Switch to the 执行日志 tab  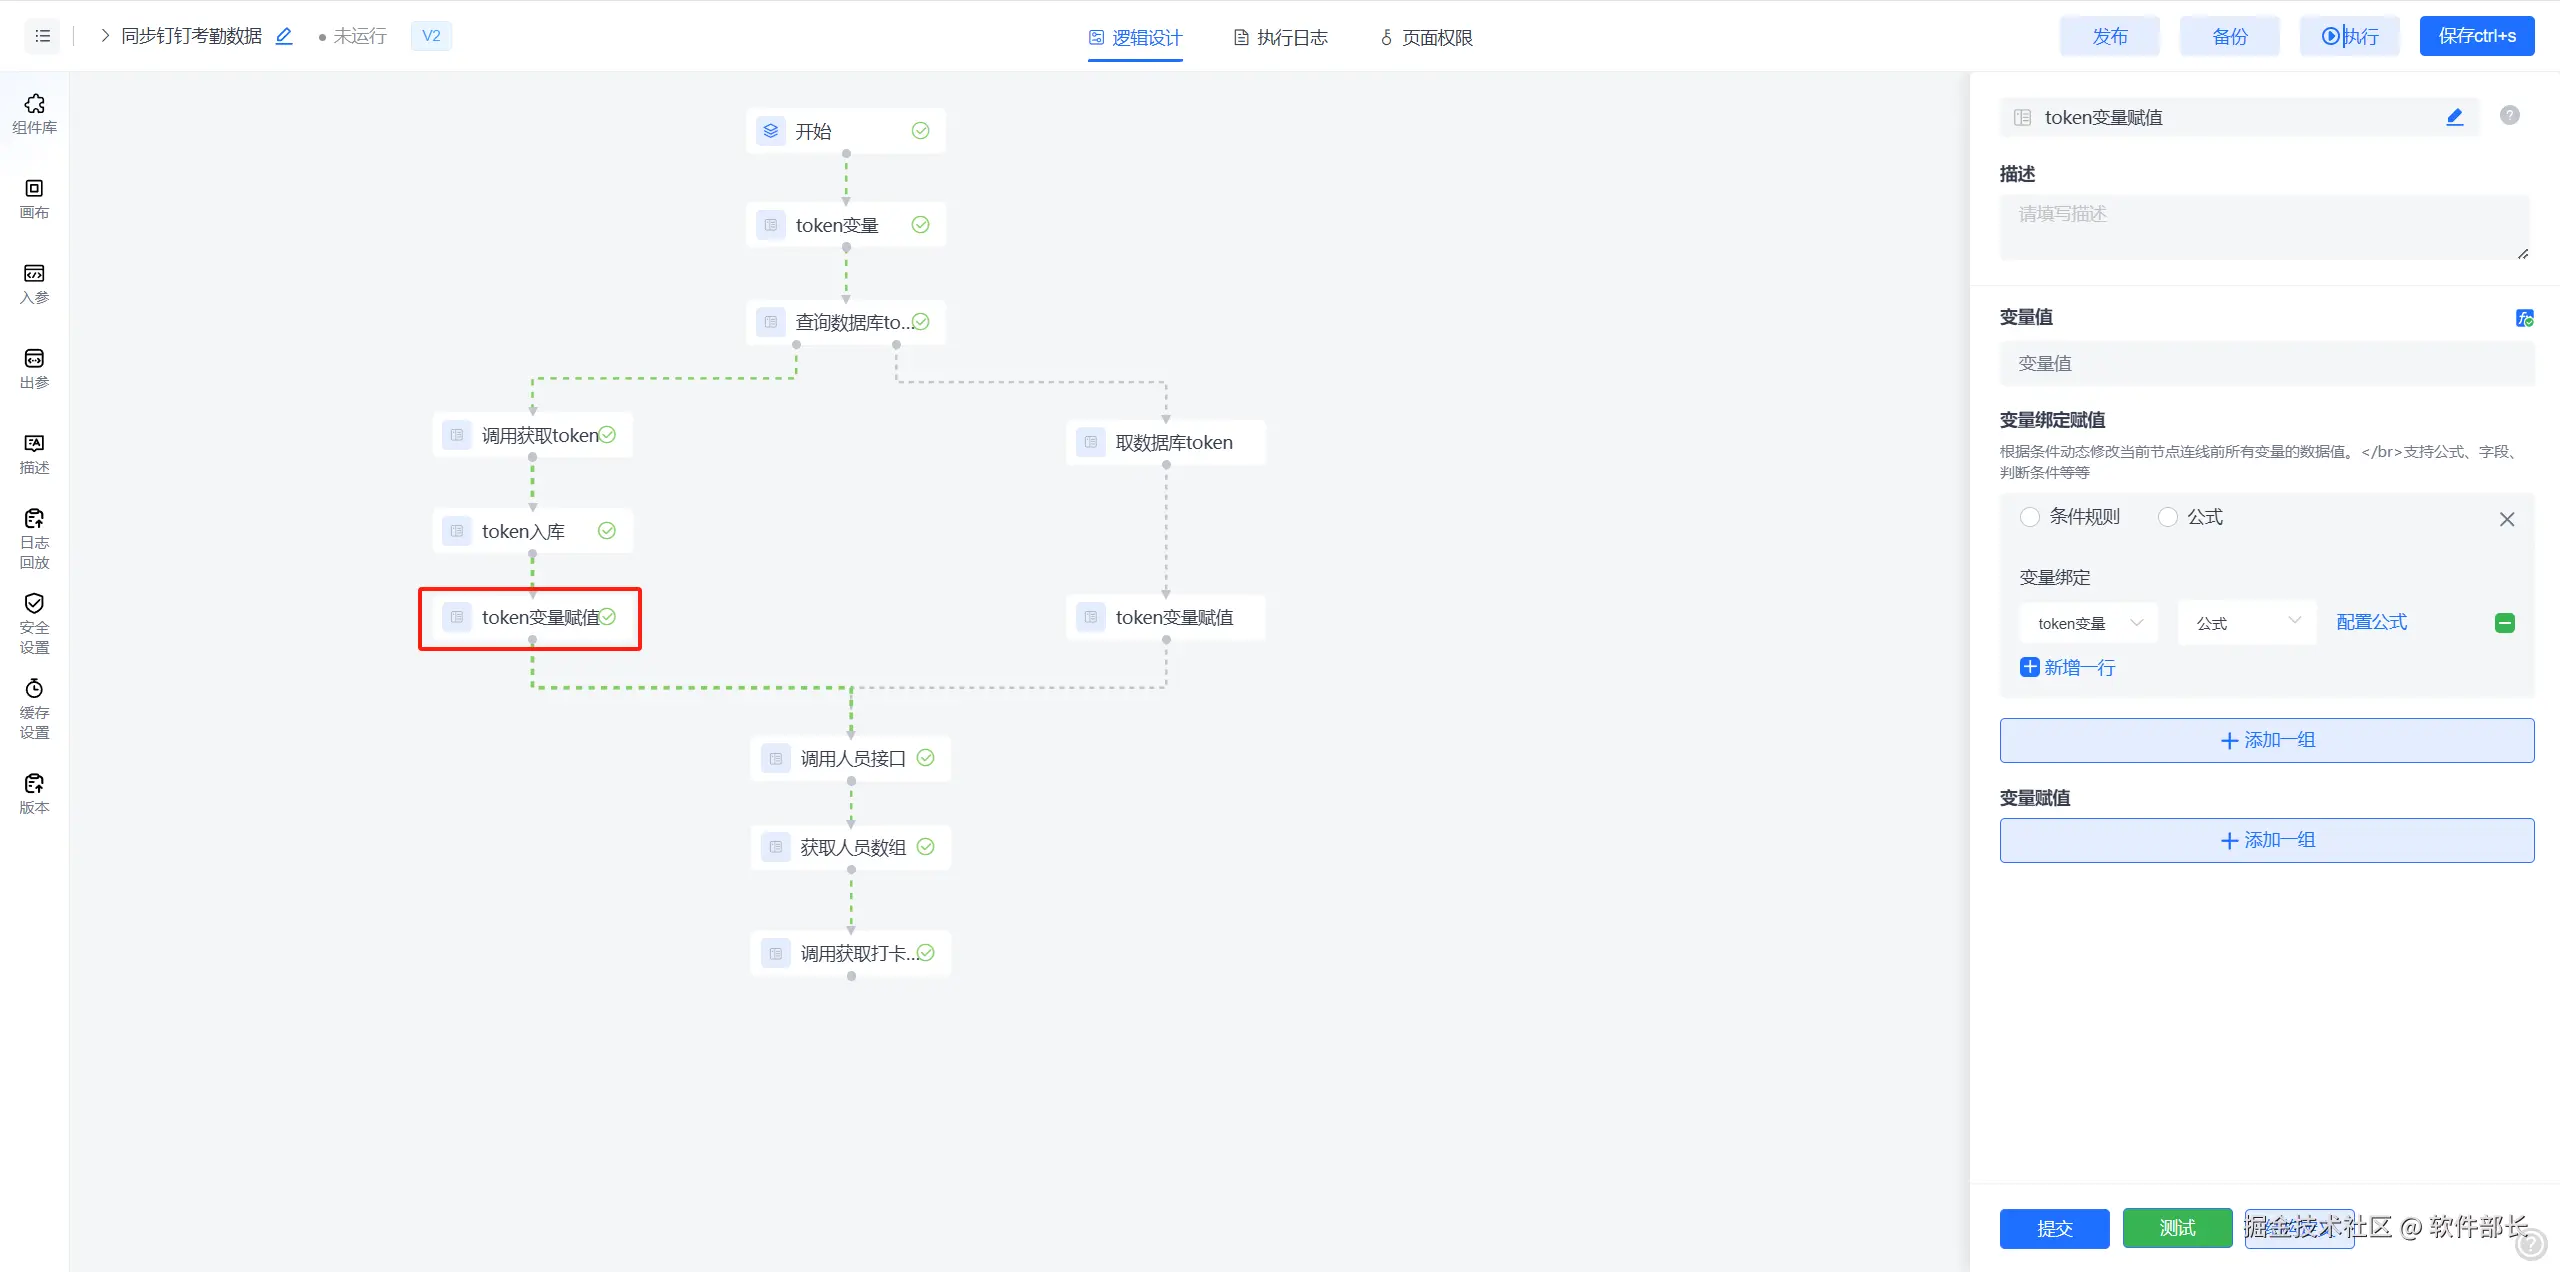[1281, 37]
